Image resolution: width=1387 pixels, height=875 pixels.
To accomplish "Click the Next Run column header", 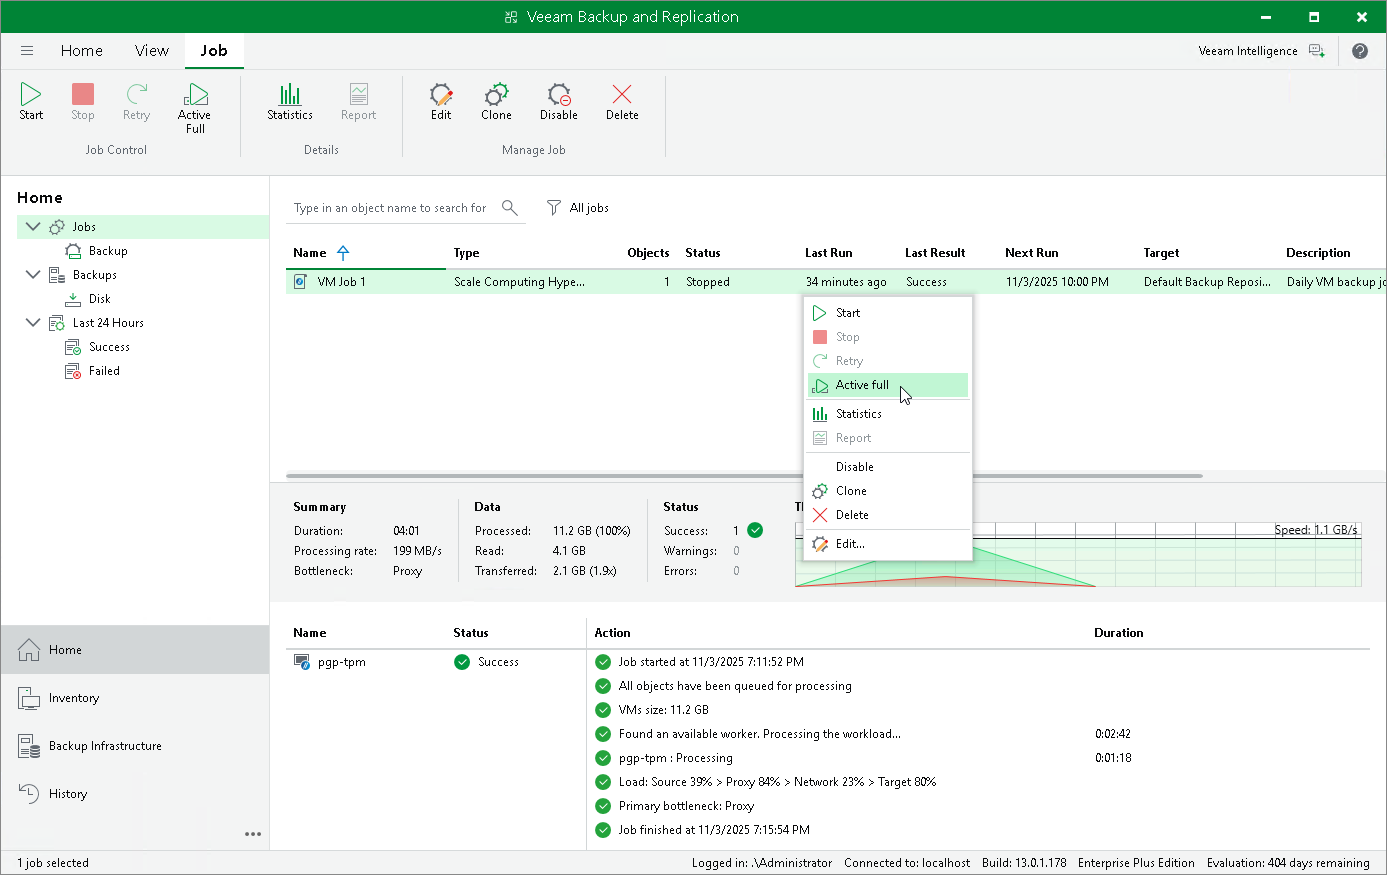I will click(1032, 253).
